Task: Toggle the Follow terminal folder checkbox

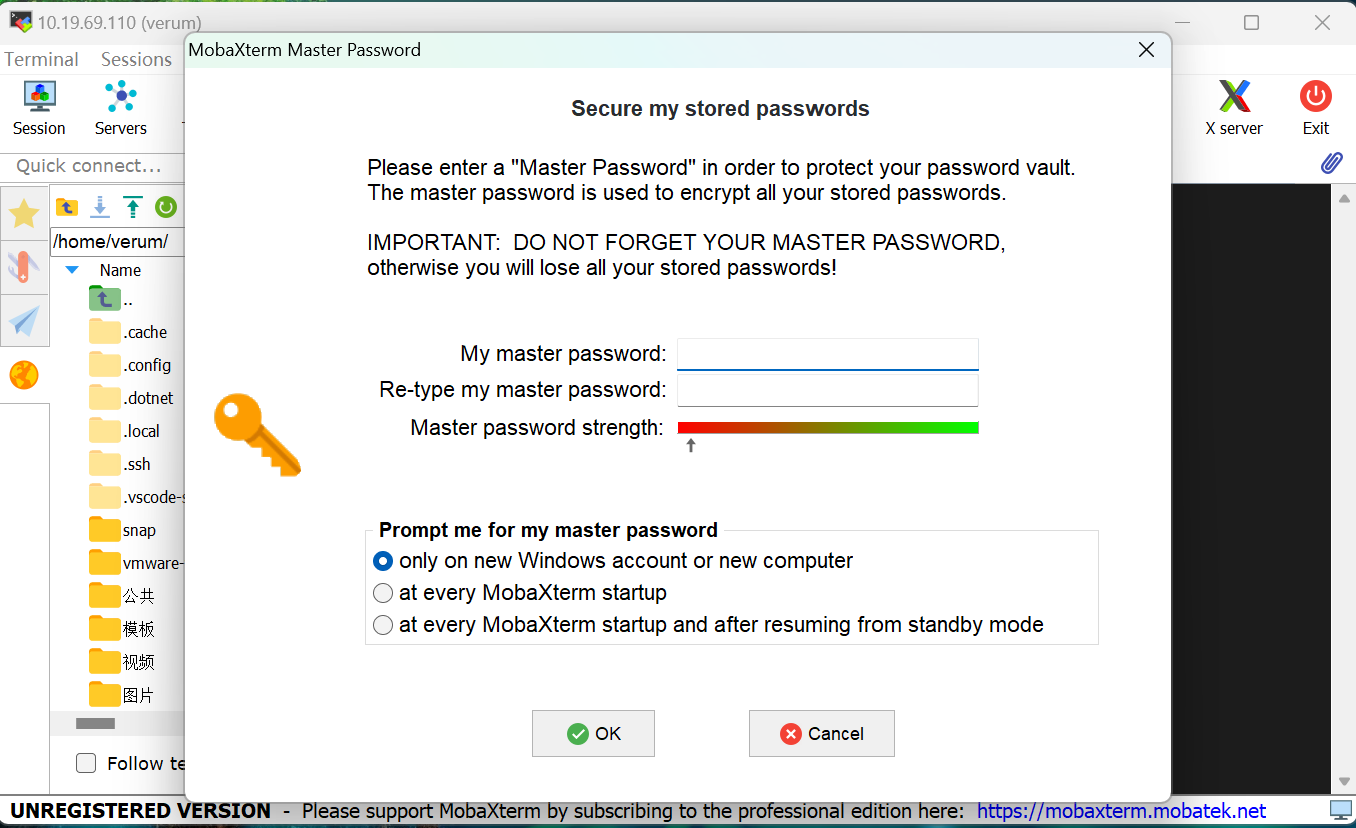Action: 87,763
